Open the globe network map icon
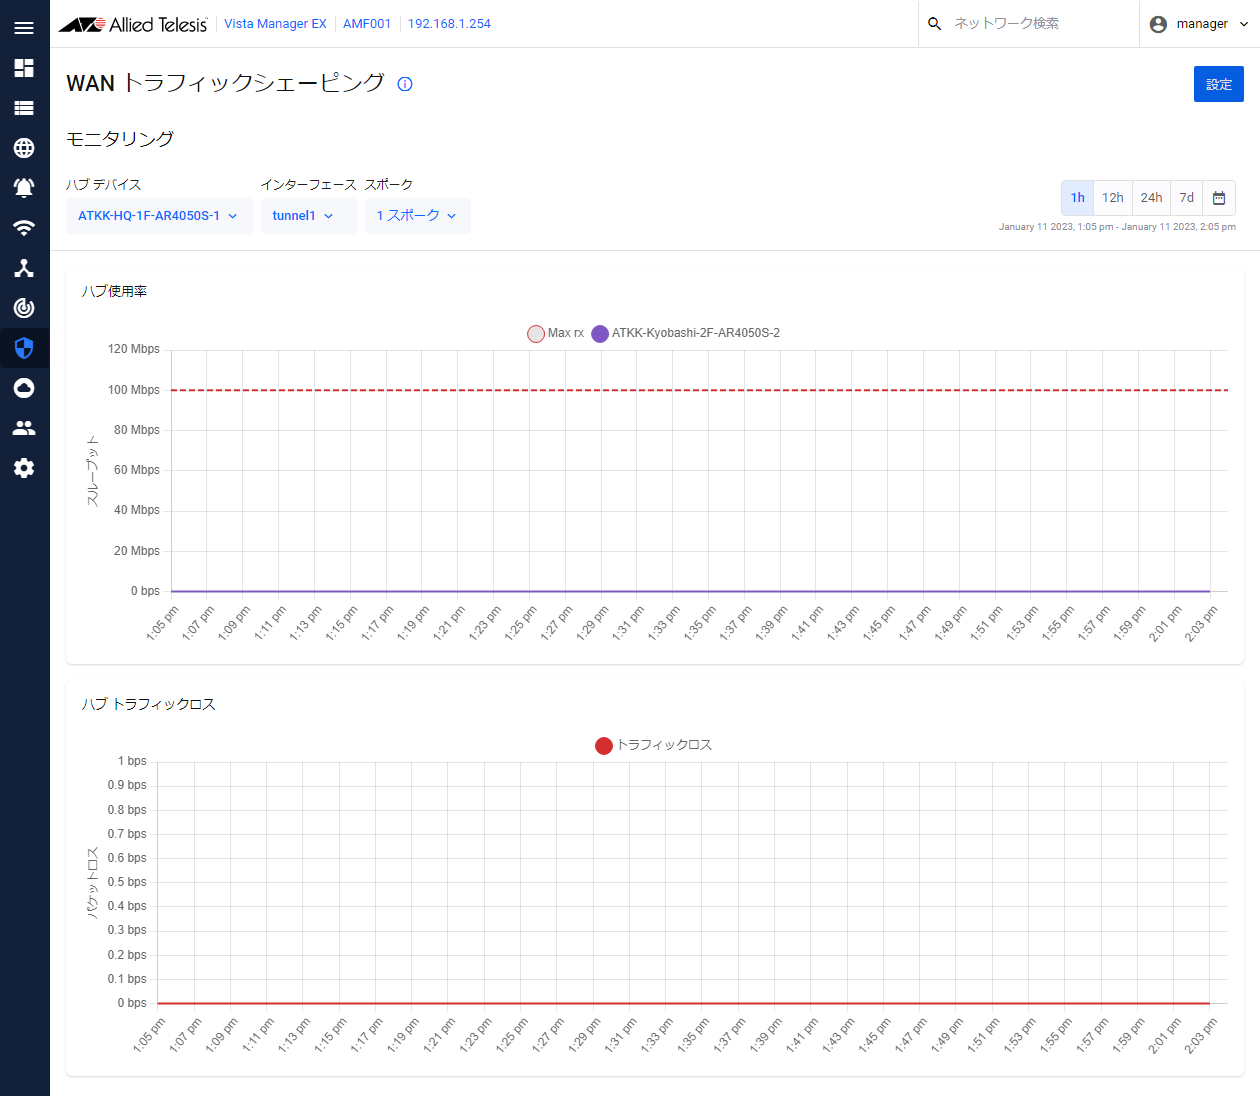Viewport: 1260px width, 1096px height. [24, 148]
